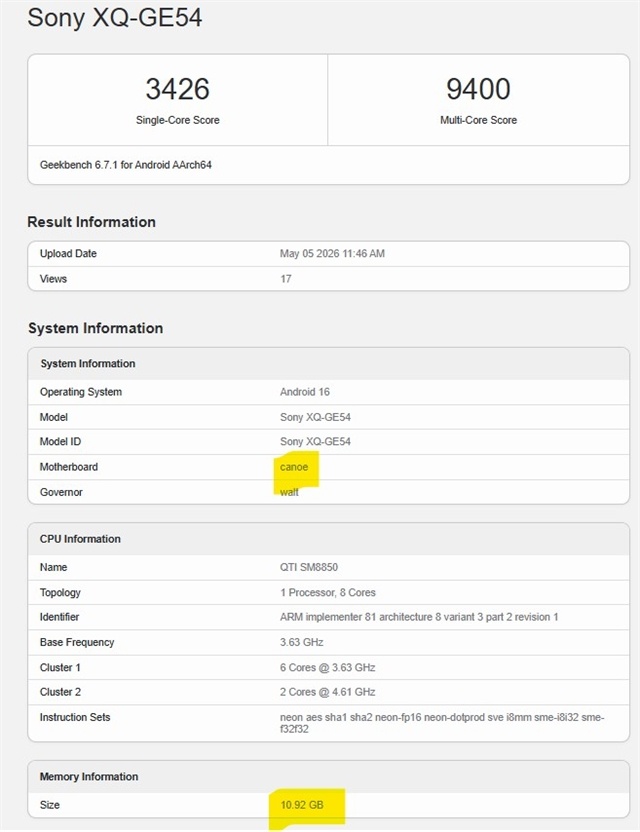
Task: Click the Cluster 2 label
Action: [x=60, y=692]
